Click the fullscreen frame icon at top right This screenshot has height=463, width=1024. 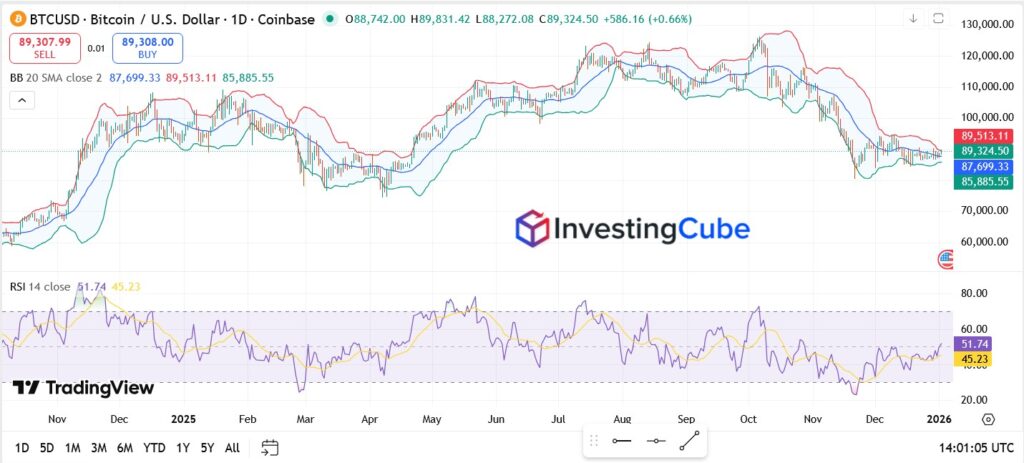pos(938,18)
